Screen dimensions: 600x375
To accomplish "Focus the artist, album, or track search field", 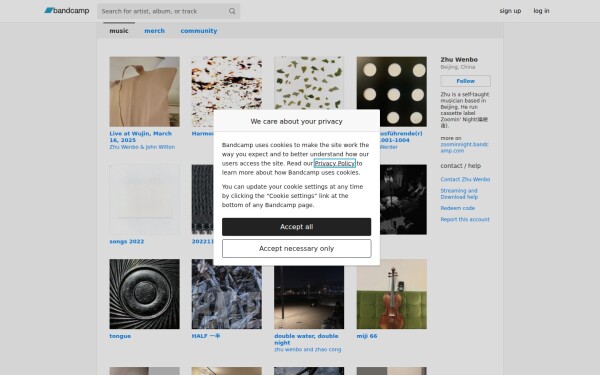I will 168,11.
